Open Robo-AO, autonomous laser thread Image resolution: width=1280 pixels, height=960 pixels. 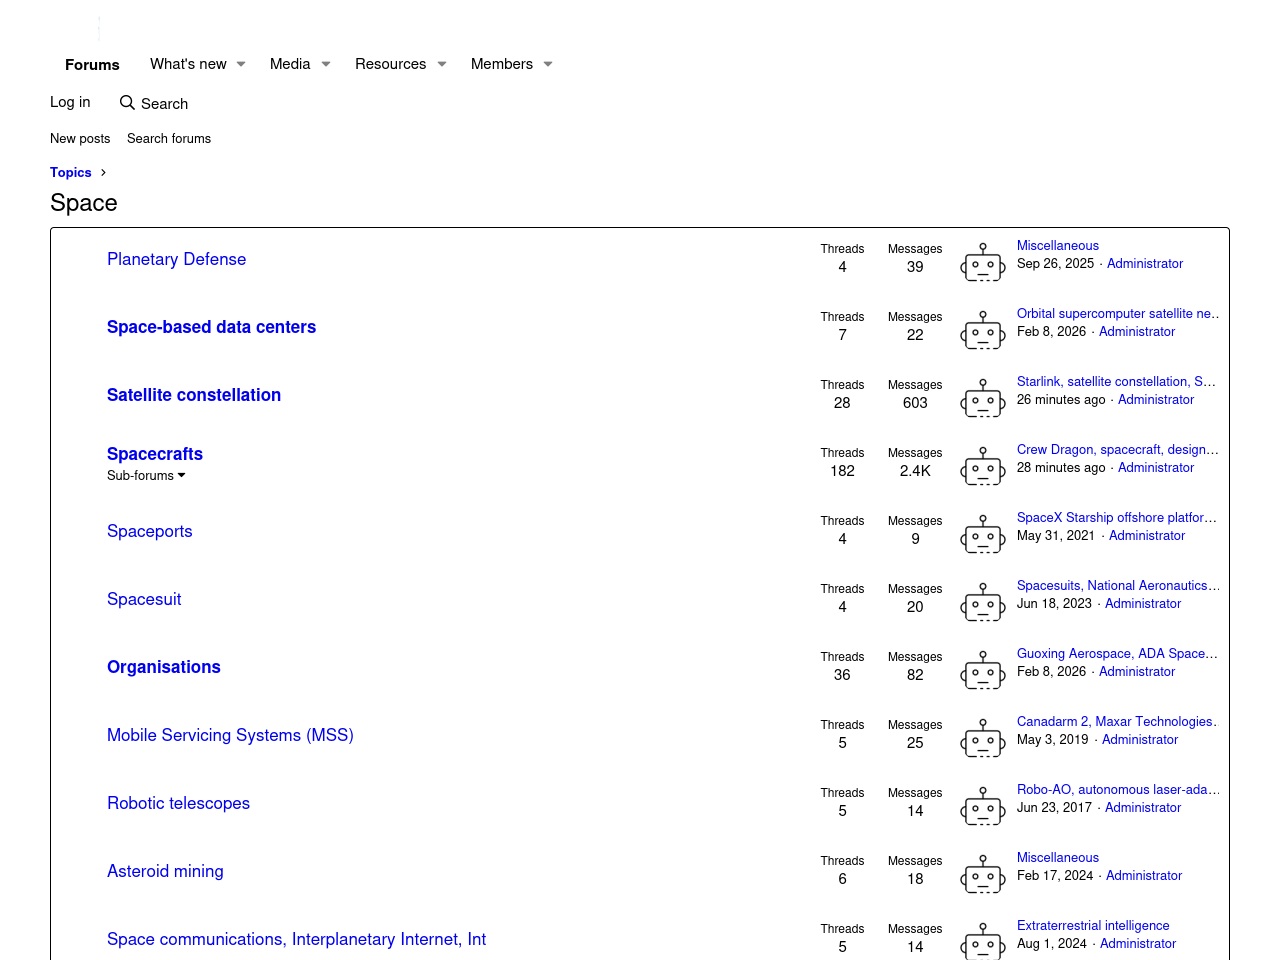[1118, 790]
